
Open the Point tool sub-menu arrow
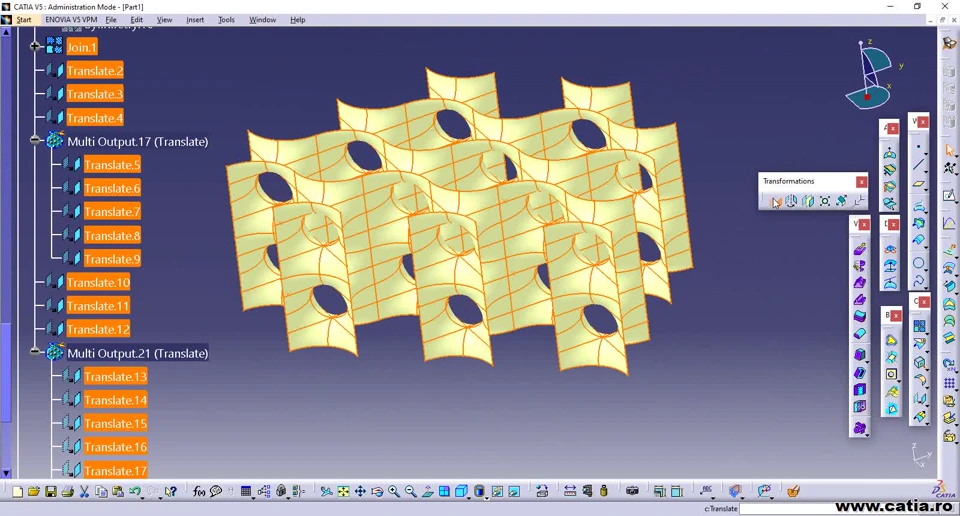925,154
